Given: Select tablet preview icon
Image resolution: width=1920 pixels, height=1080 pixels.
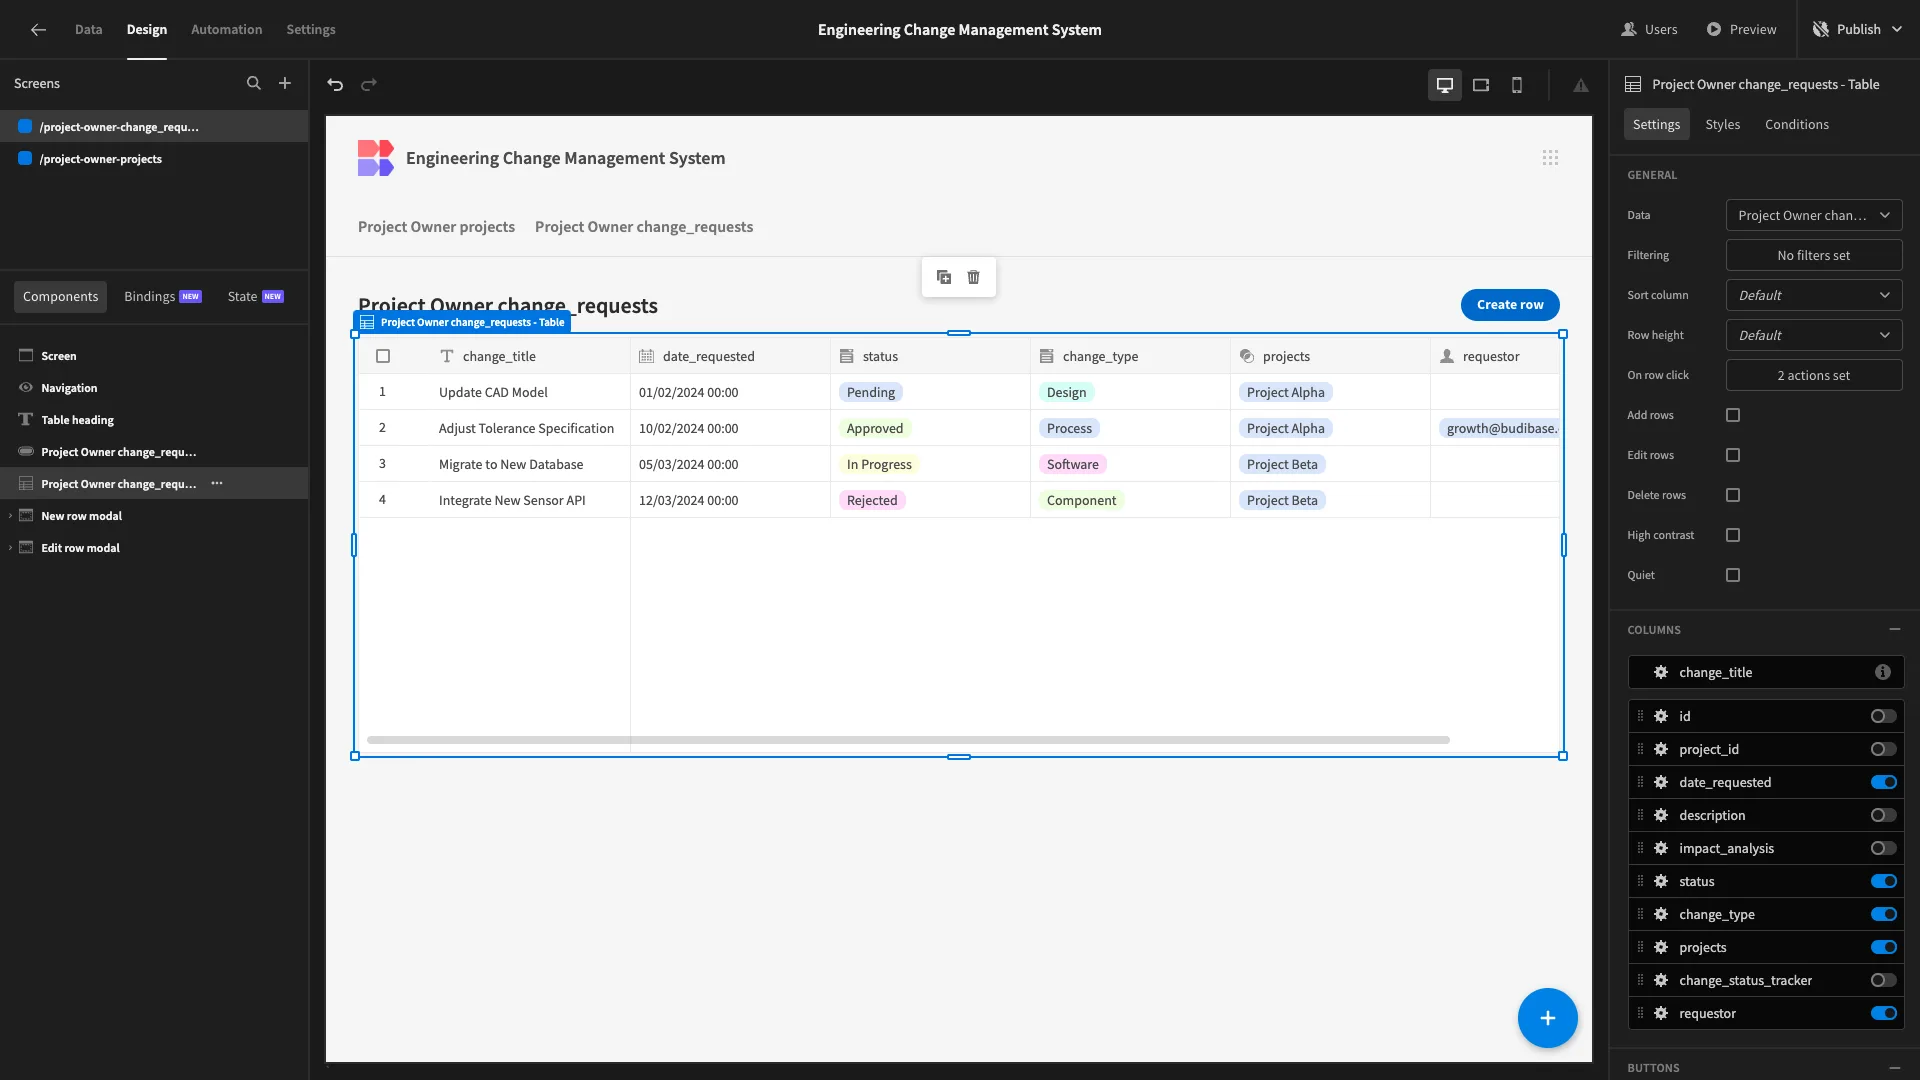Looking at the screenshot, I should (1481, 85).
